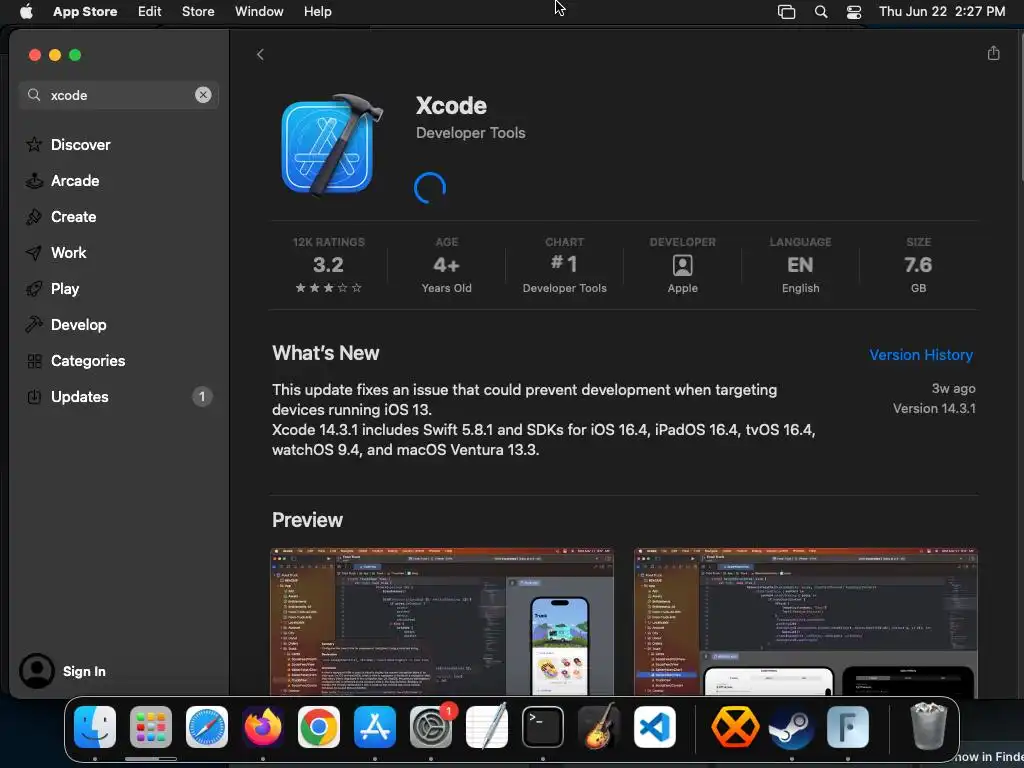Viewport: 1024px width, 768px height.
Task: Open the Help menu
Action: (317, 11)
